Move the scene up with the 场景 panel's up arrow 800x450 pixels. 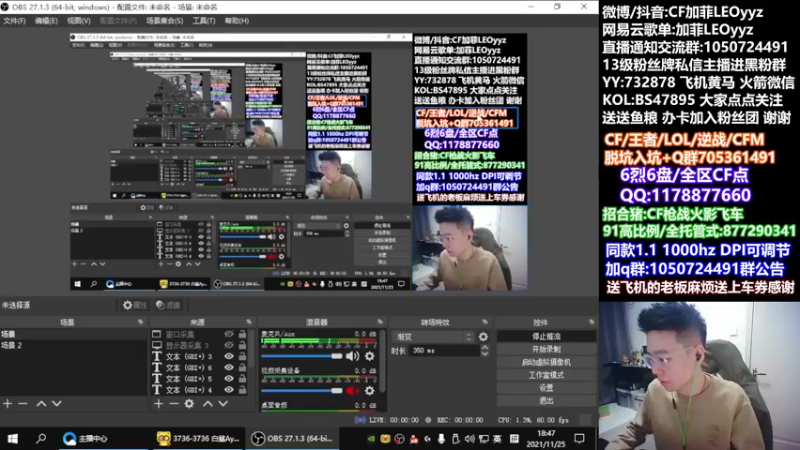pyautogui.click(x=41, y=404)
